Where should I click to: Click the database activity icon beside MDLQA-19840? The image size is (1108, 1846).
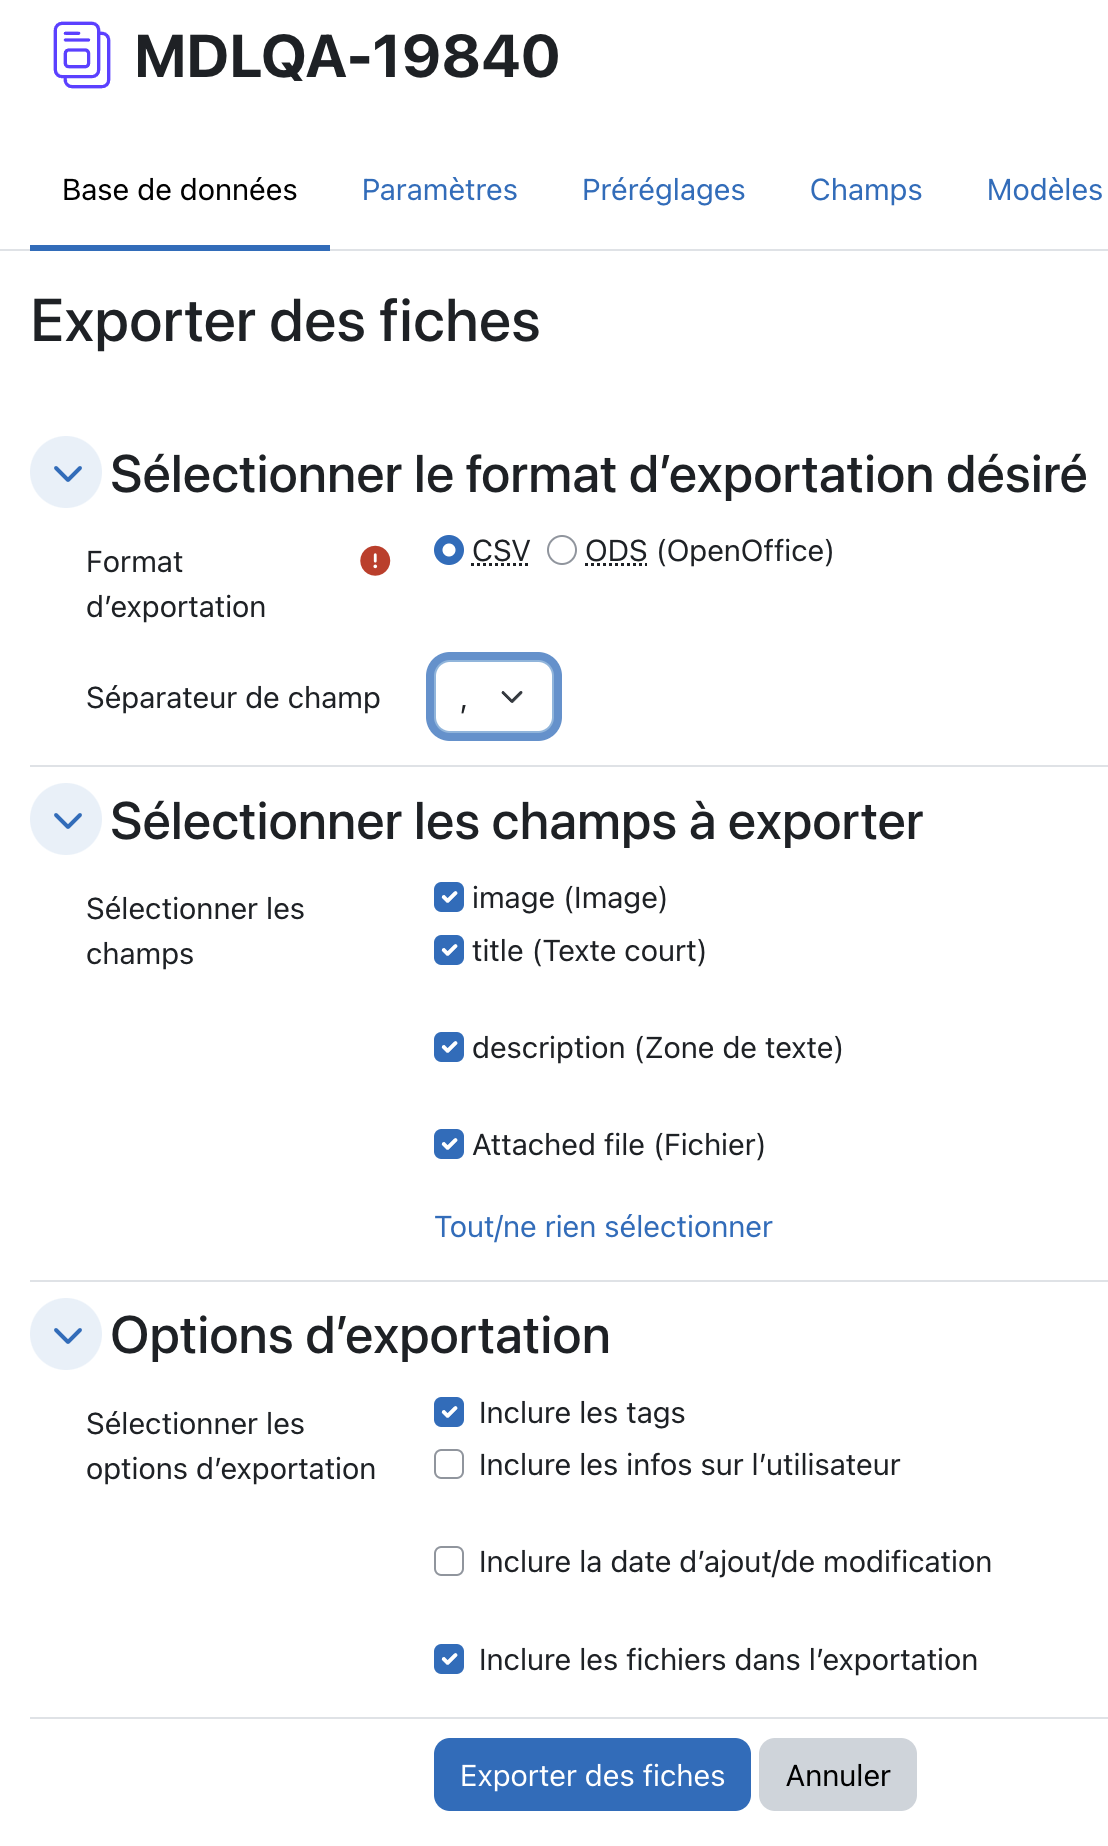(x=81, y=55)
